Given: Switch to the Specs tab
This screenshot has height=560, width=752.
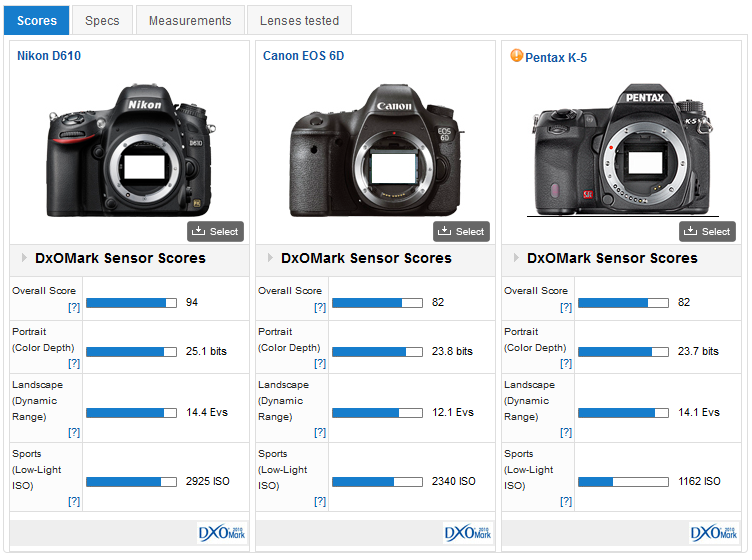Looking at the screenshot, I should pos(102,20).
